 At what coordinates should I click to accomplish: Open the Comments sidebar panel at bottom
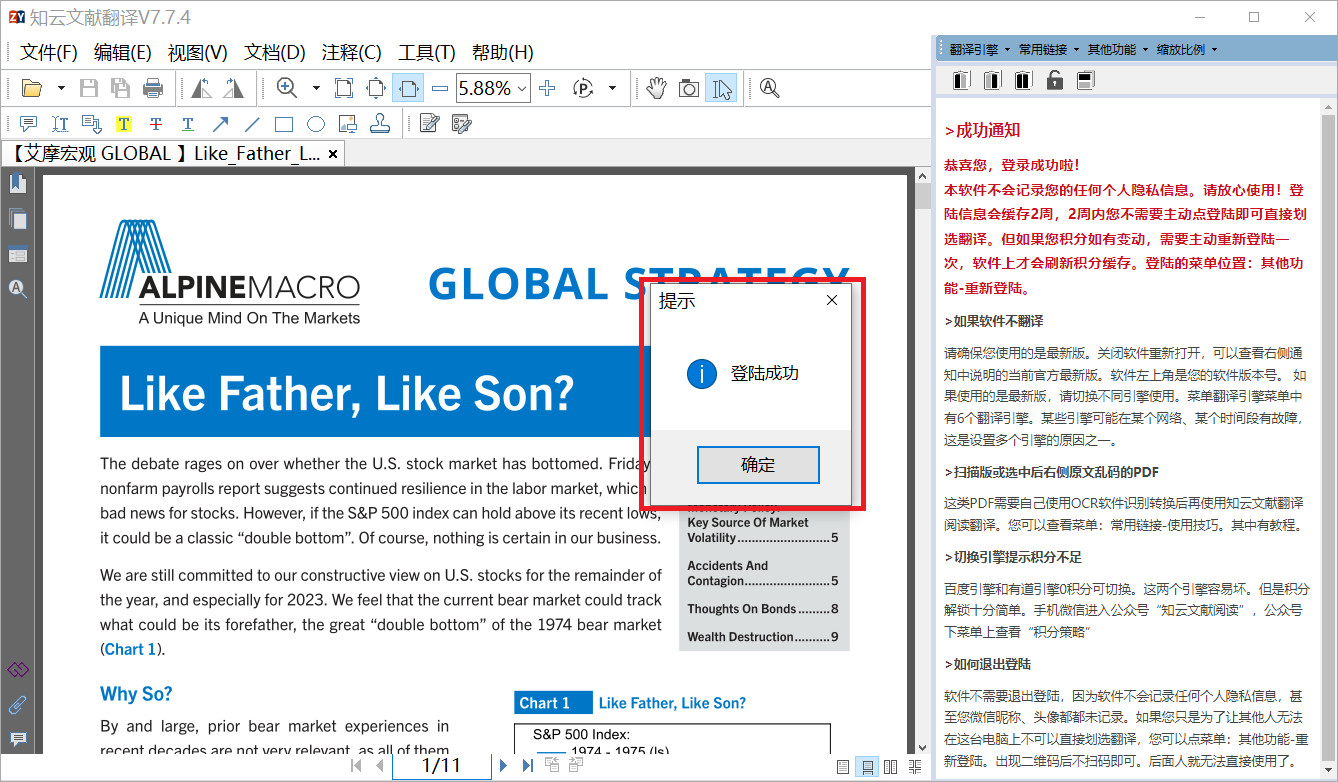tap(18, 740)
